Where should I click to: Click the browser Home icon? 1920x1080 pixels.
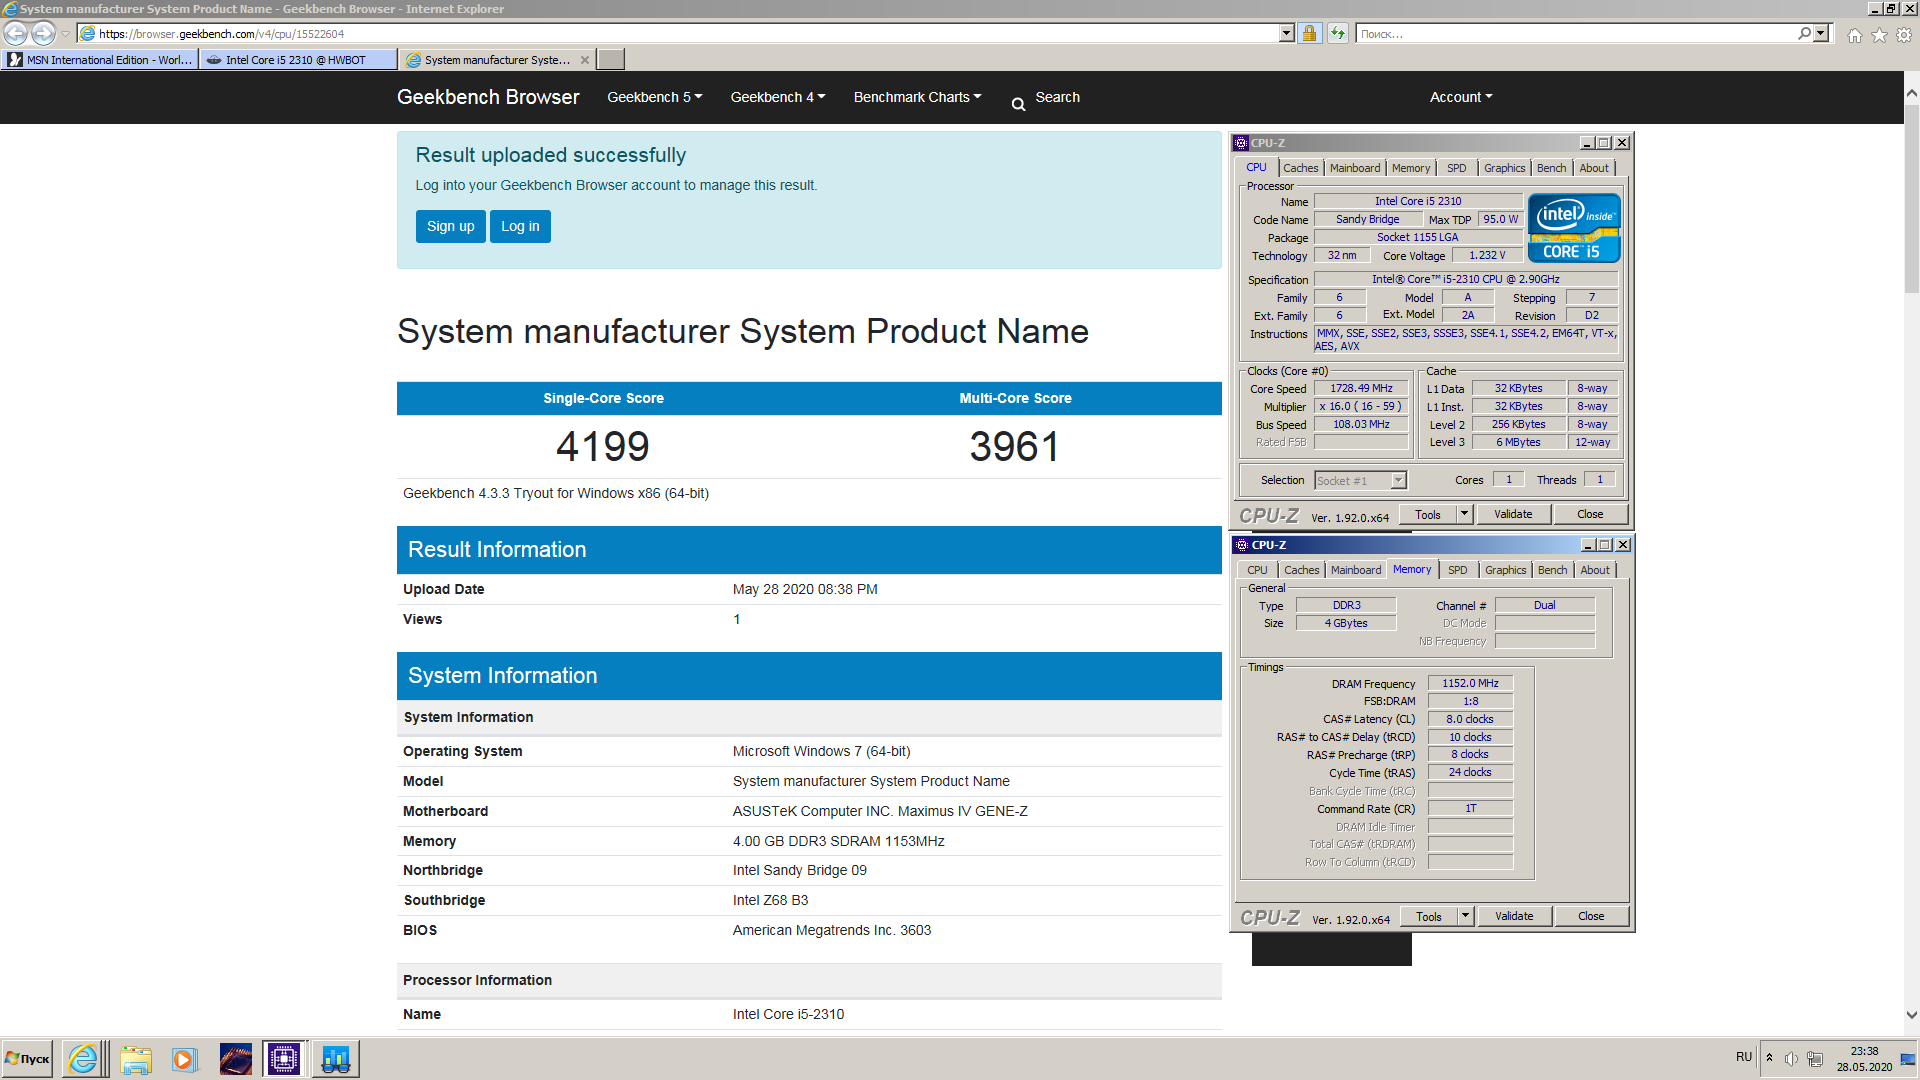[1855, 35]
